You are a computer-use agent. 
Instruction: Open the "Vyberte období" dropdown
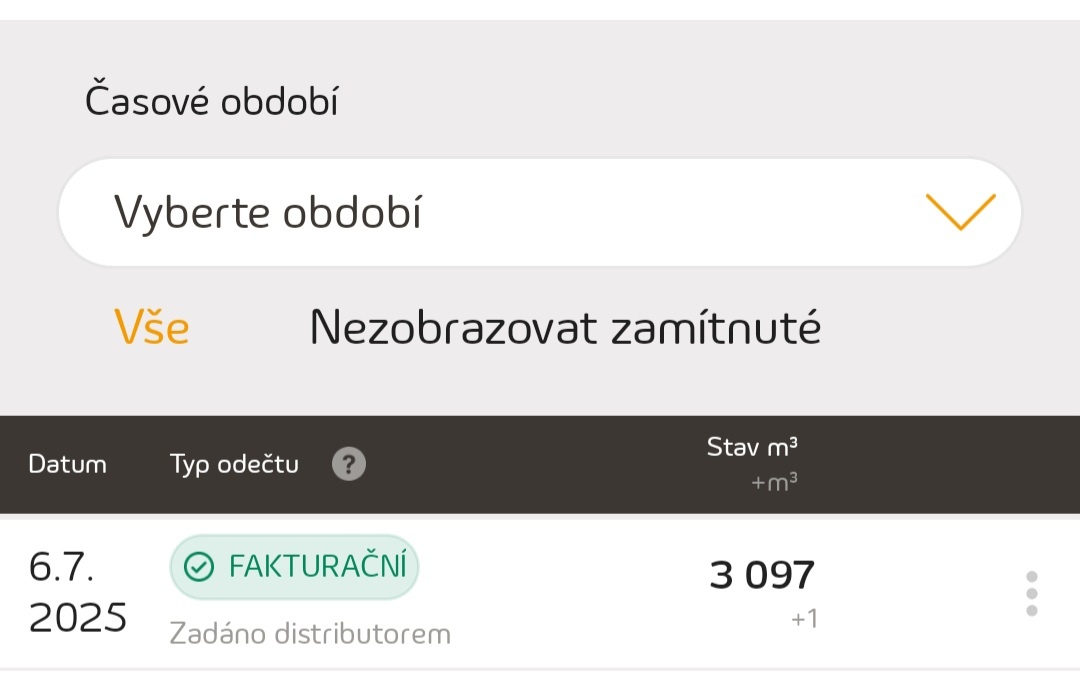pos(540,212)
